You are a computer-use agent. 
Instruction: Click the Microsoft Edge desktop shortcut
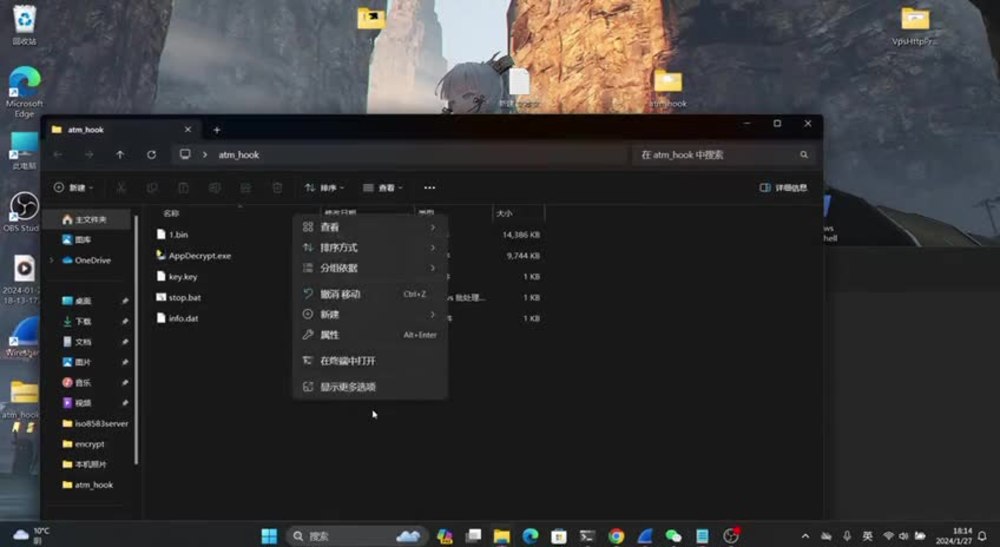(24, 92)
